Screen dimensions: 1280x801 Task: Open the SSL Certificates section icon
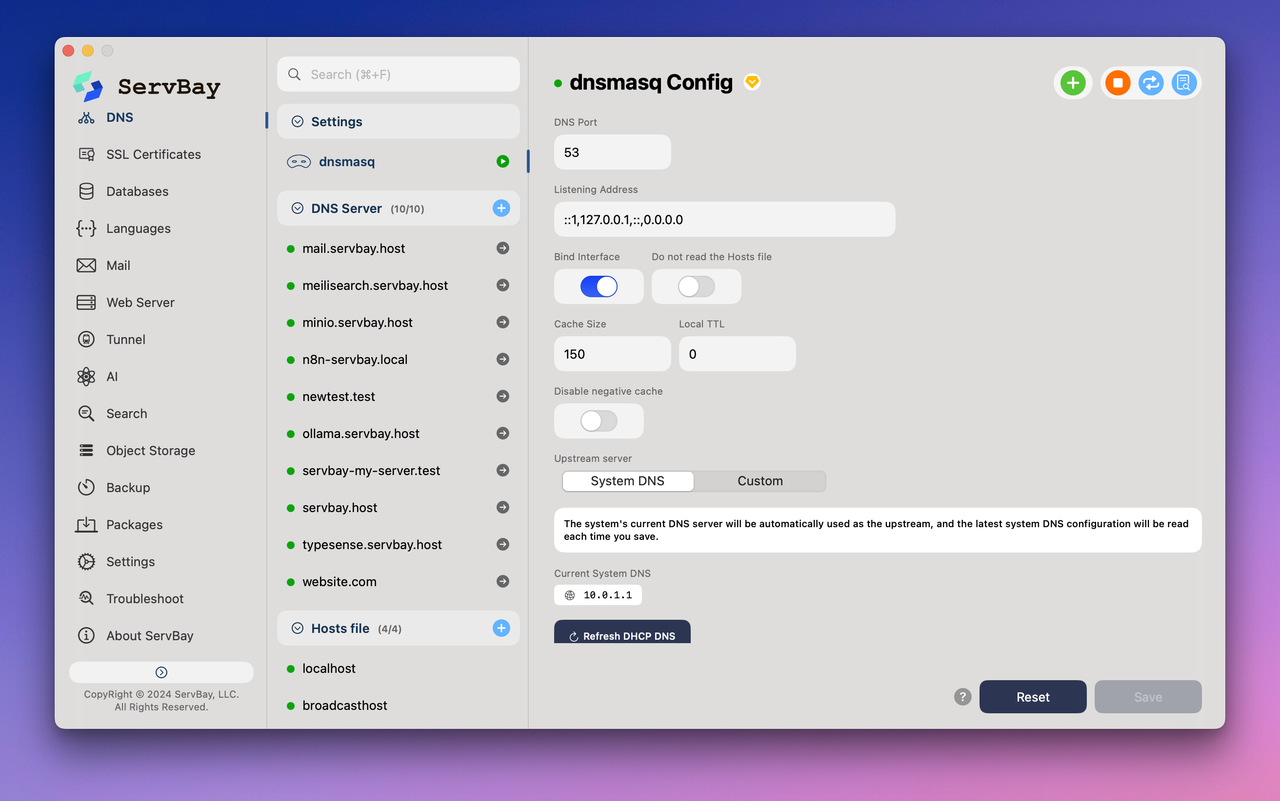[87, 154]
